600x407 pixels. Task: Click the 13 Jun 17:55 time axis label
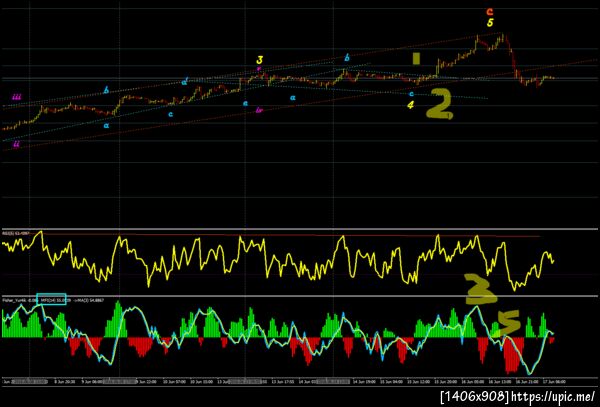pyautogui.click(x=283, y=382)
